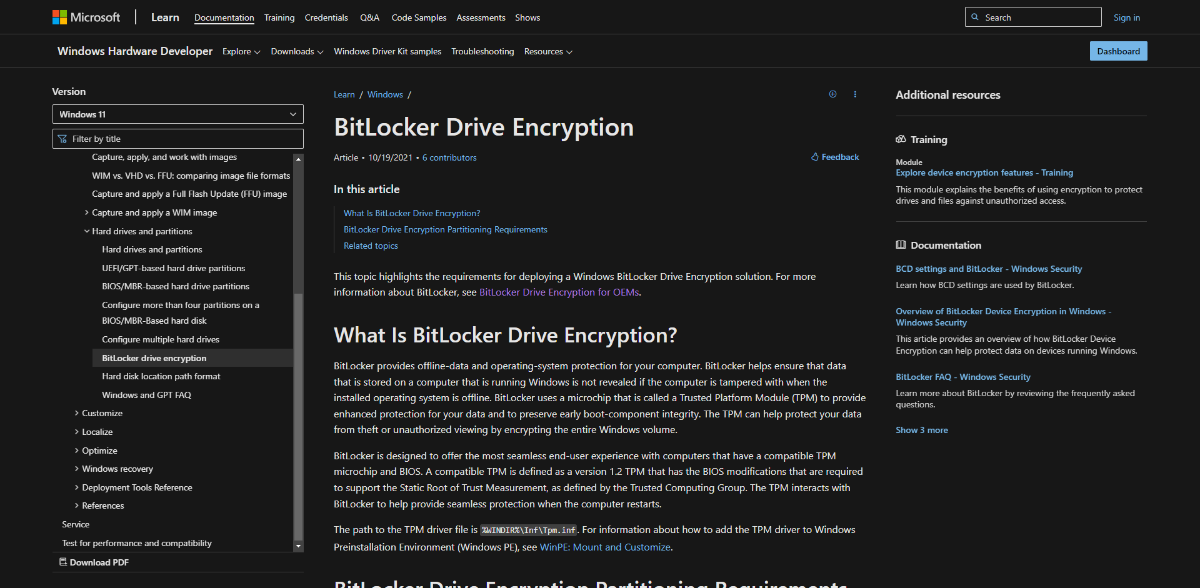Open the Version Windows 11 dropdown

tap(178, 114)
